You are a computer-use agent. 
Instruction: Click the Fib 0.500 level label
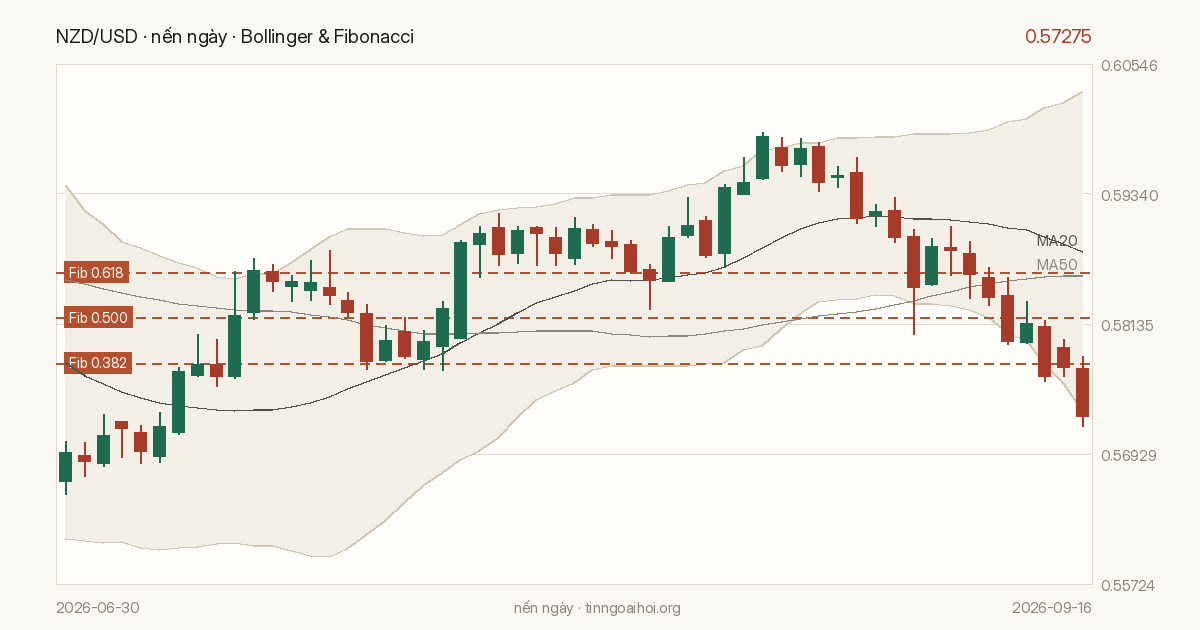[x=96, y=318]
